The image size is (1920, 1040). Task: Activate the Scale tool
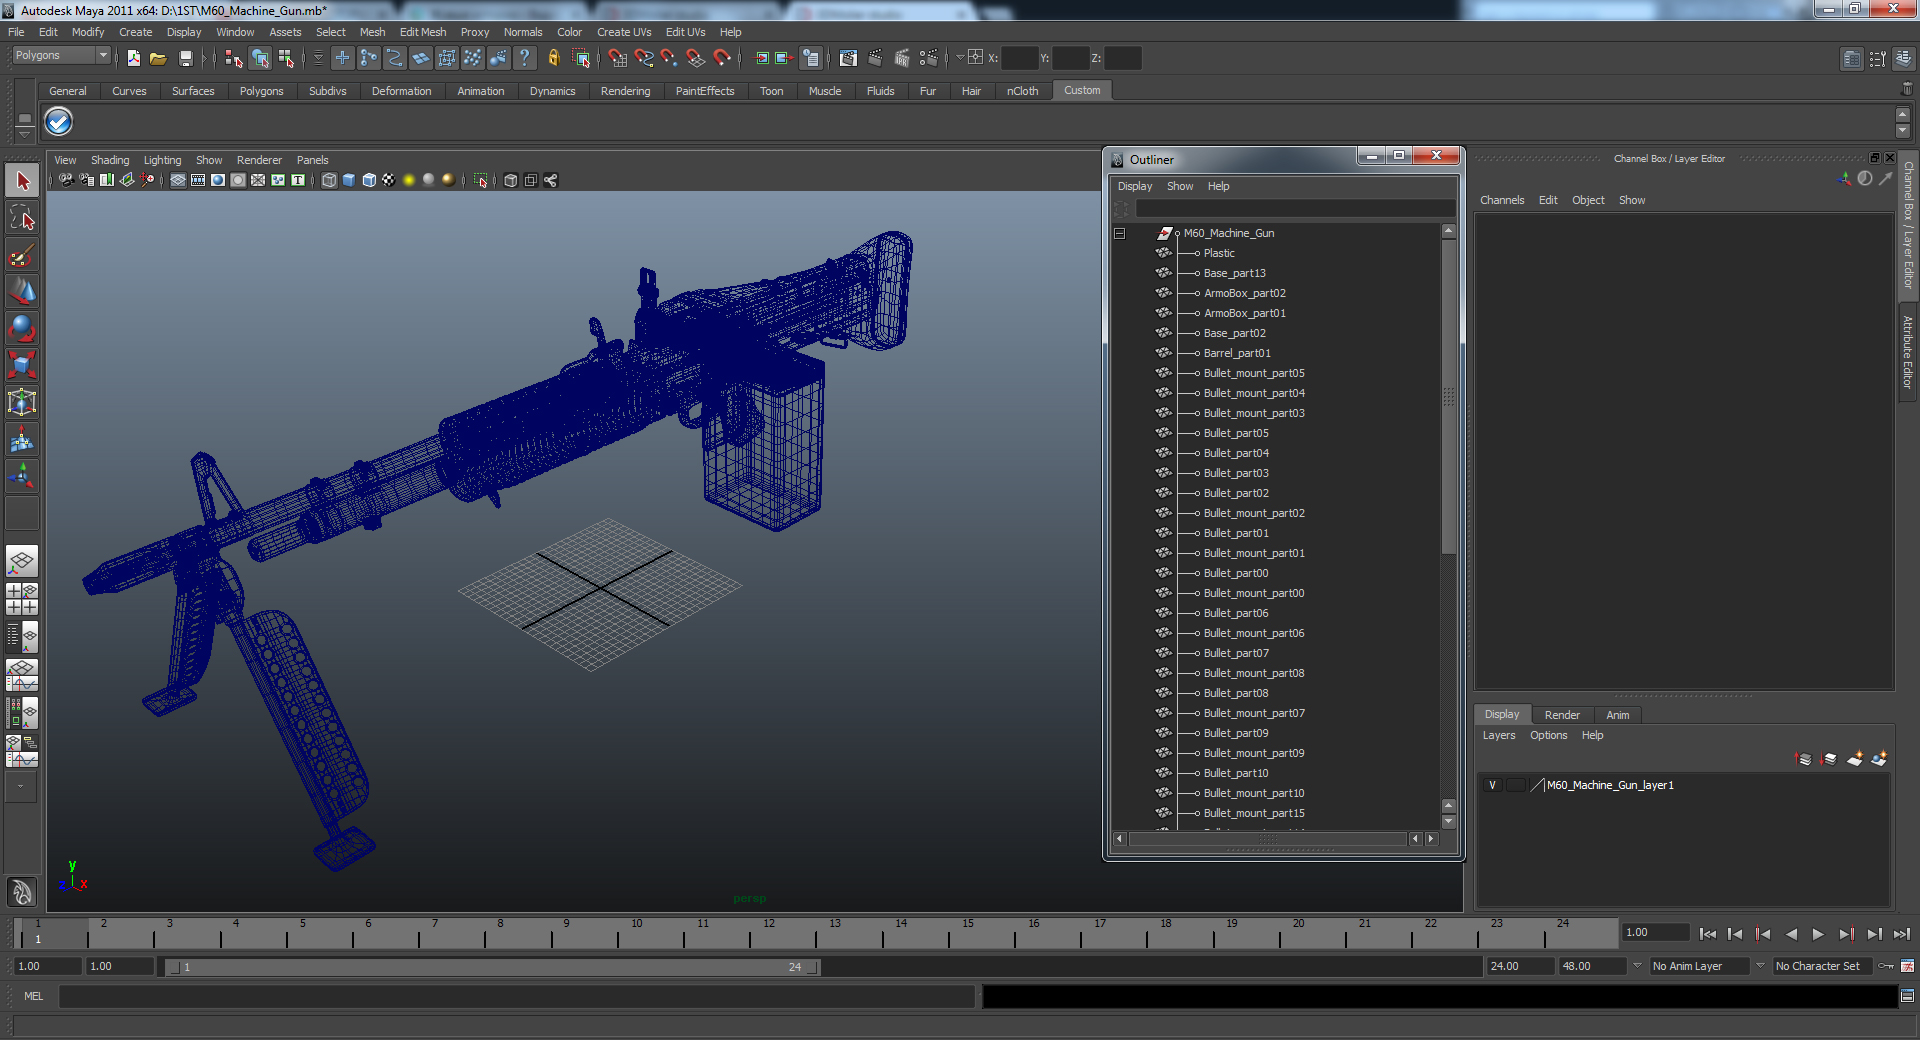[x=22, y=366]
